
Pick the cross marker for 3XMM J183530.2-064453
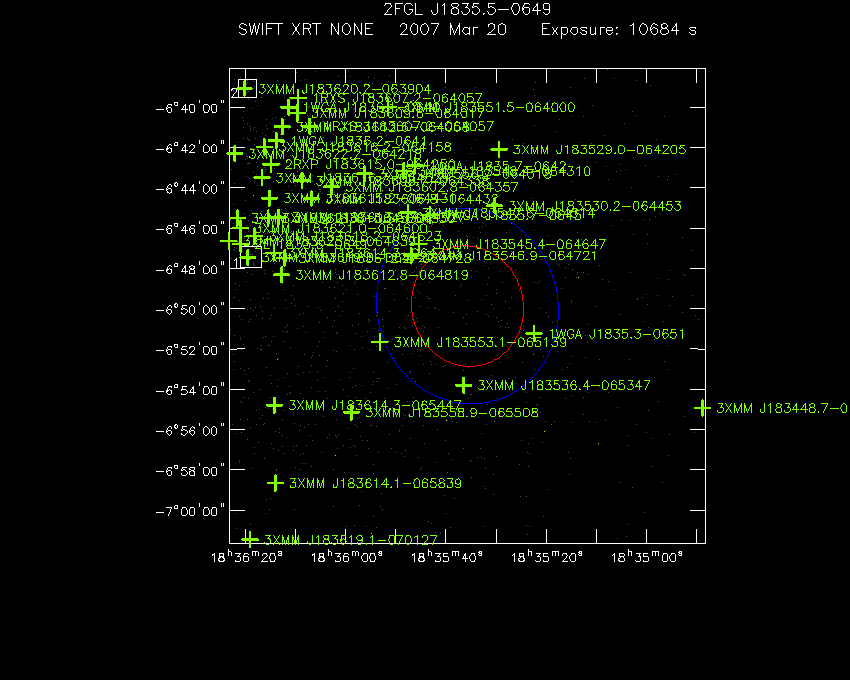tap(494, 206)
